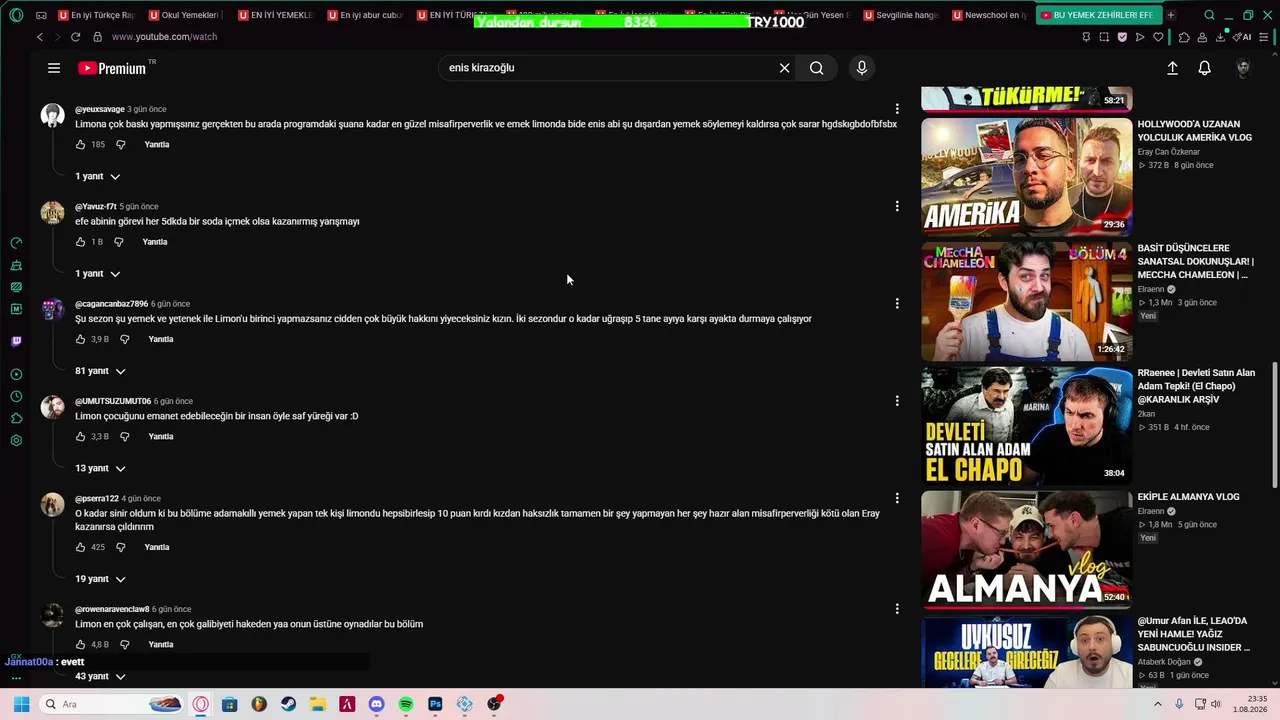Open Discord from the taskbar
The width and height of the screenshot is (1280, 720).
pyautogui.click(x=376, y=704)
